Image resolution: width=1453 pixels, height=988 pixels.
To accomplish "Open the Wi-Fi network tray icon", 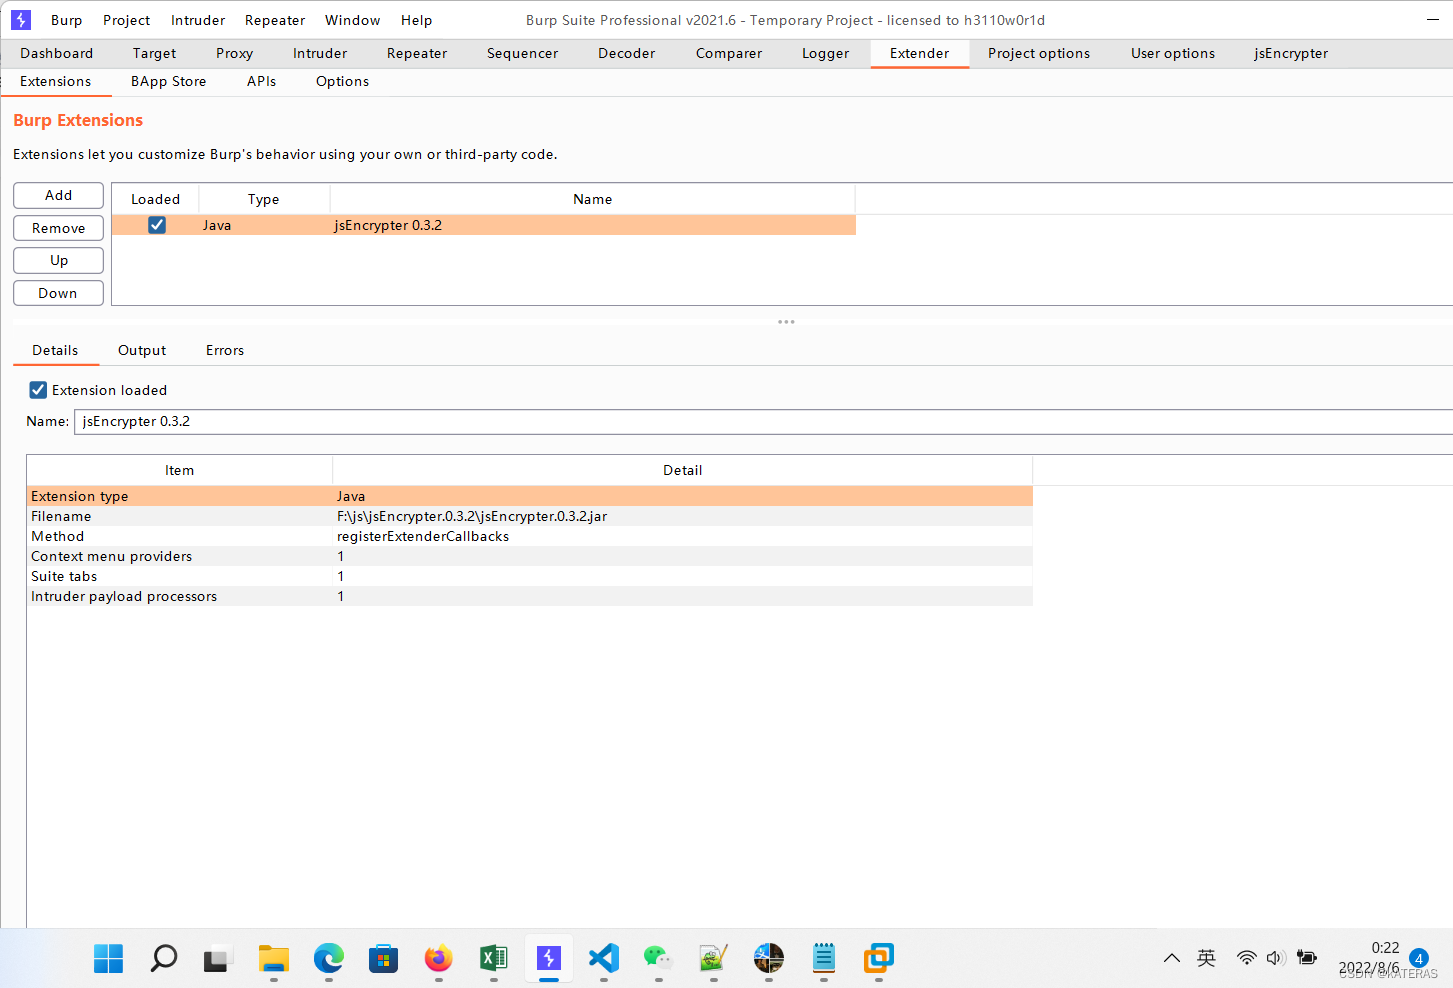I will click(x=1246, y=958).
